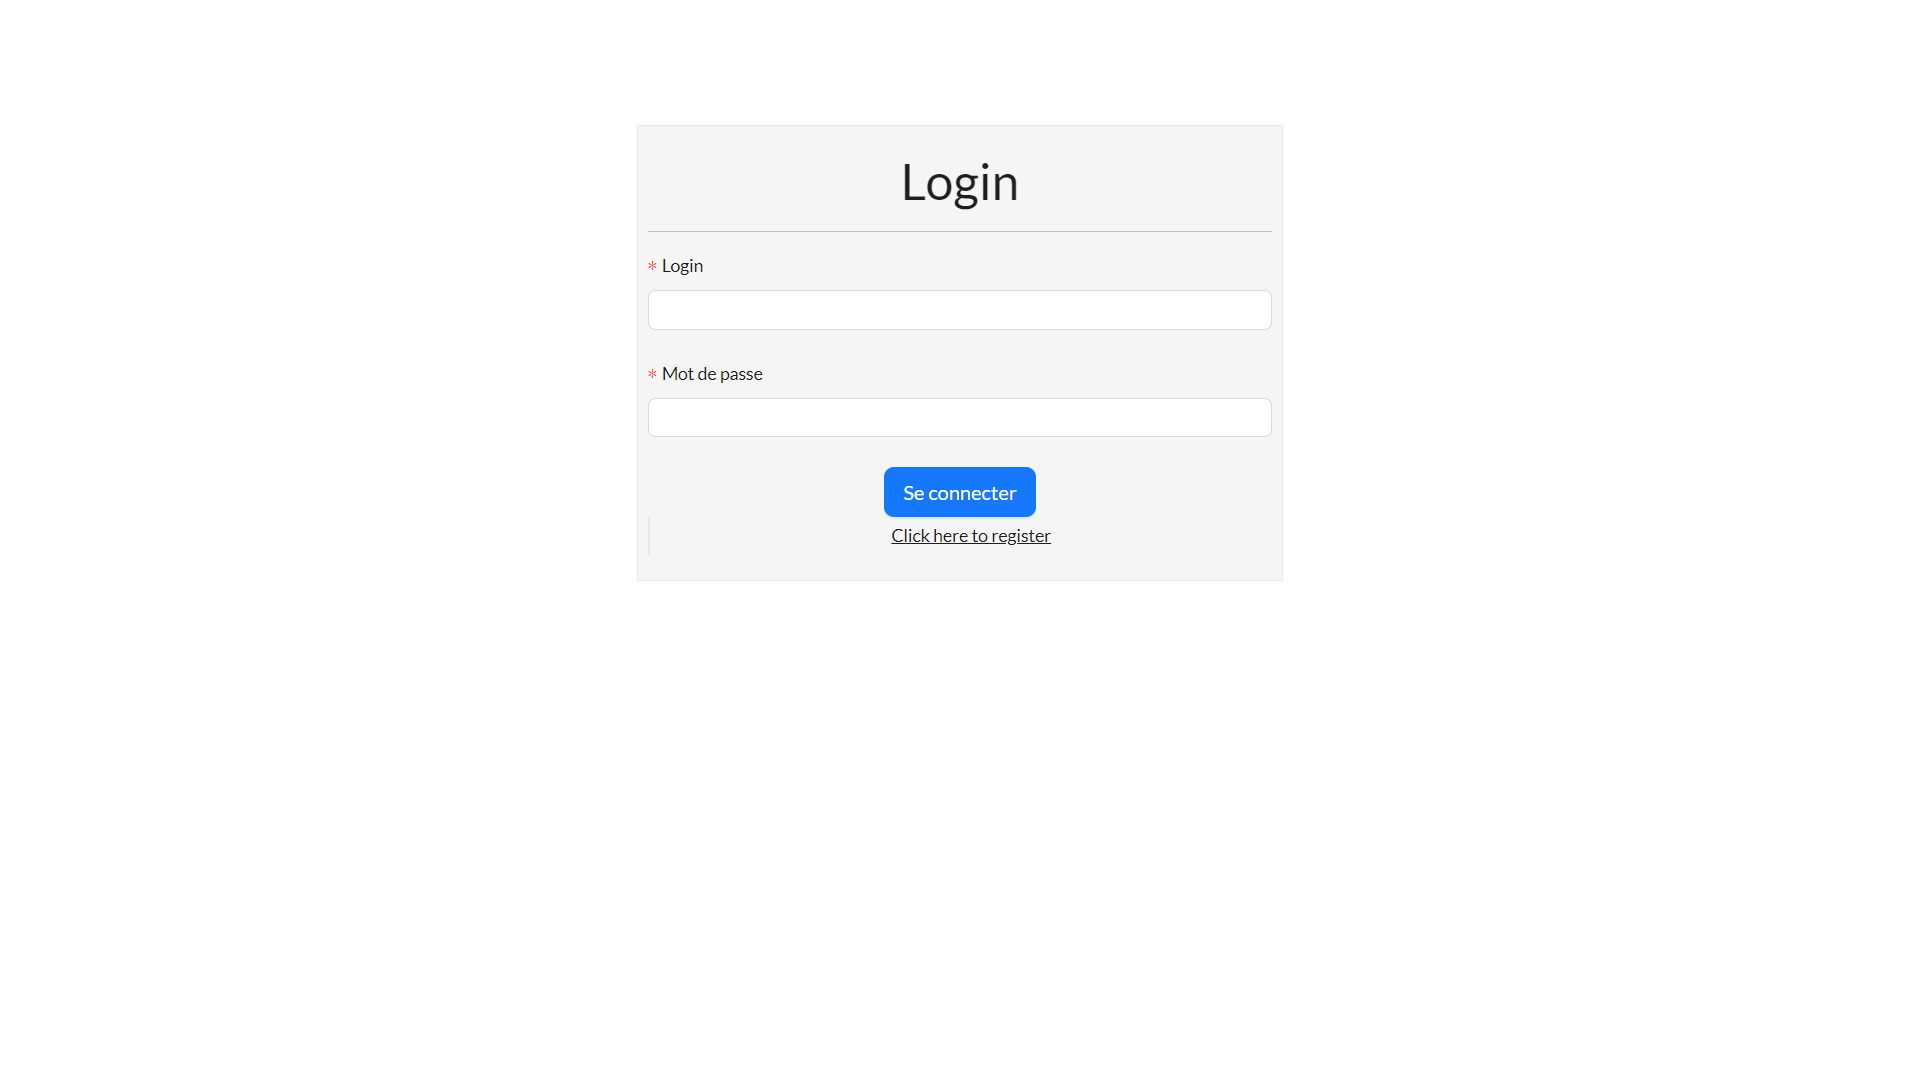
Task: Follow the underlined register link
Action: point(970,536)
